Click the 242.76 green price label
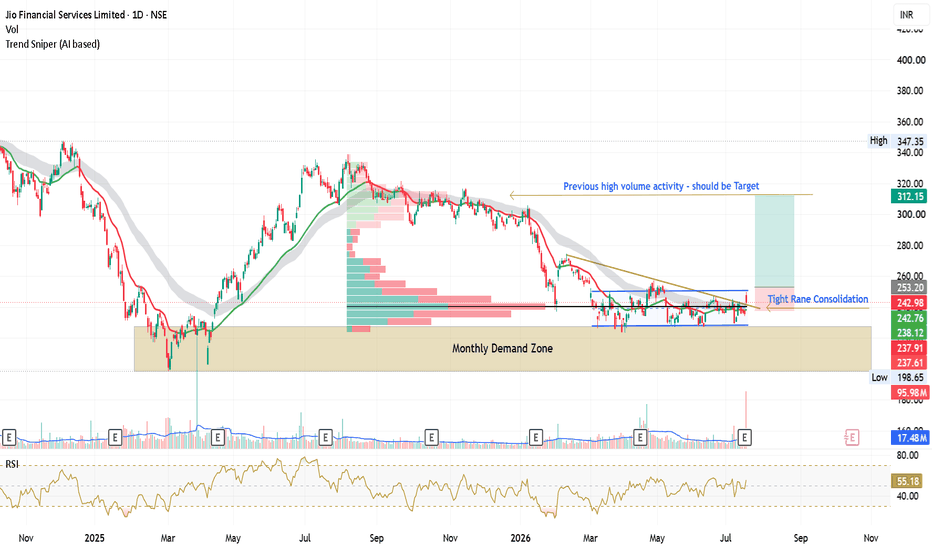 click(x=909, y=318)
